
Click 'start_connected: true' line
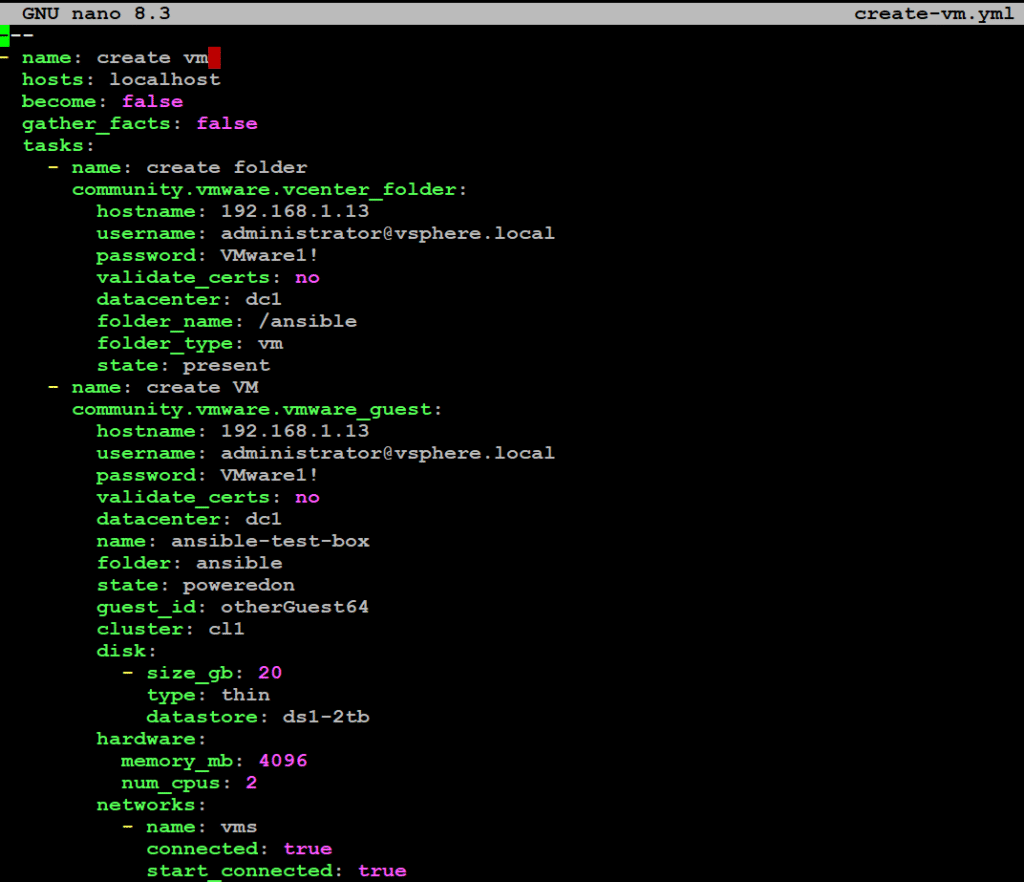click(x=276, y=871)
